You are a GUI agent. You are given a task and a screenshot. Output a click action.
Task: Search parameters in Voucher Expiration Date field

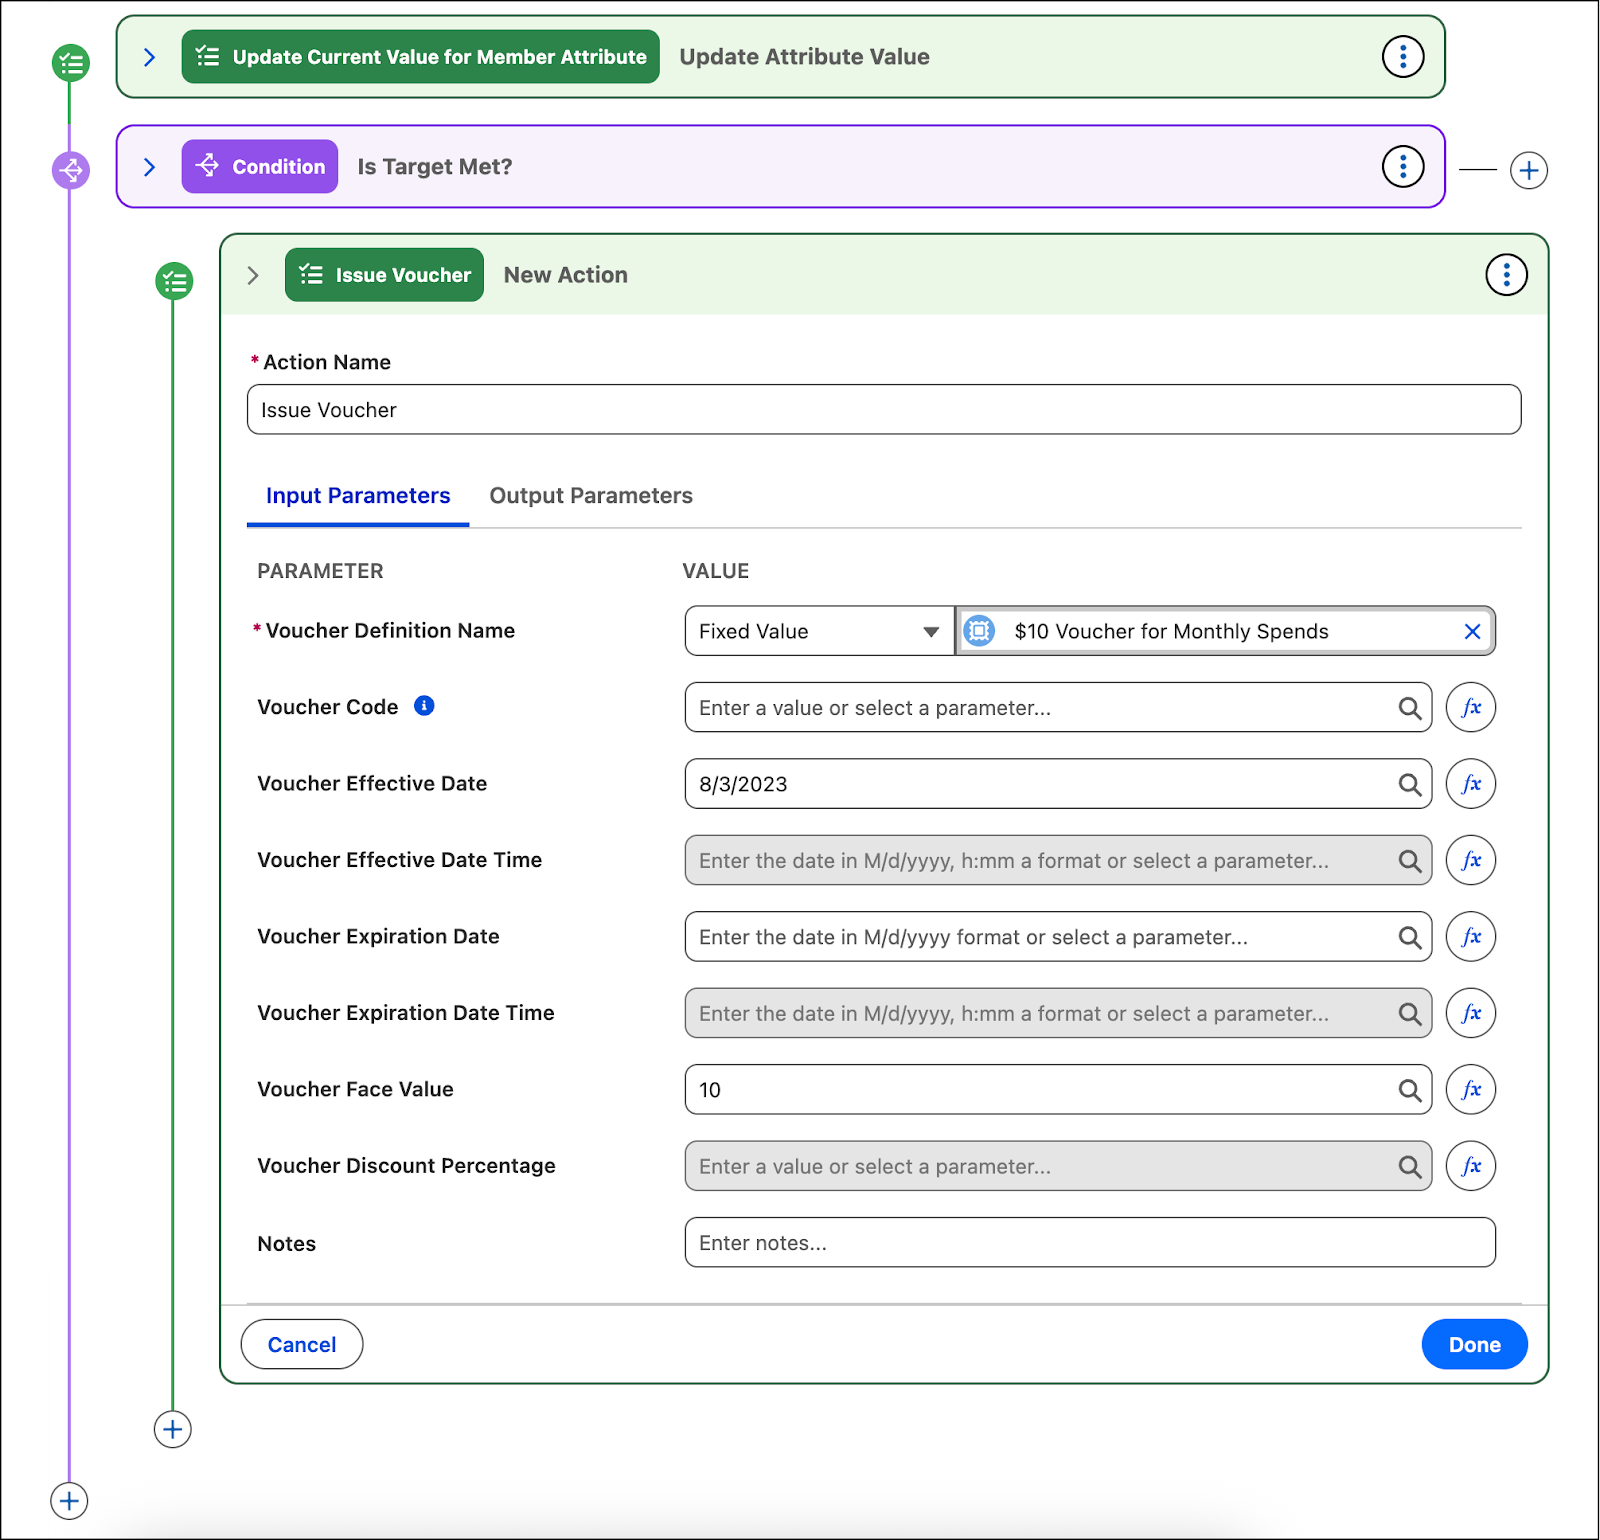pos(1410,937)
